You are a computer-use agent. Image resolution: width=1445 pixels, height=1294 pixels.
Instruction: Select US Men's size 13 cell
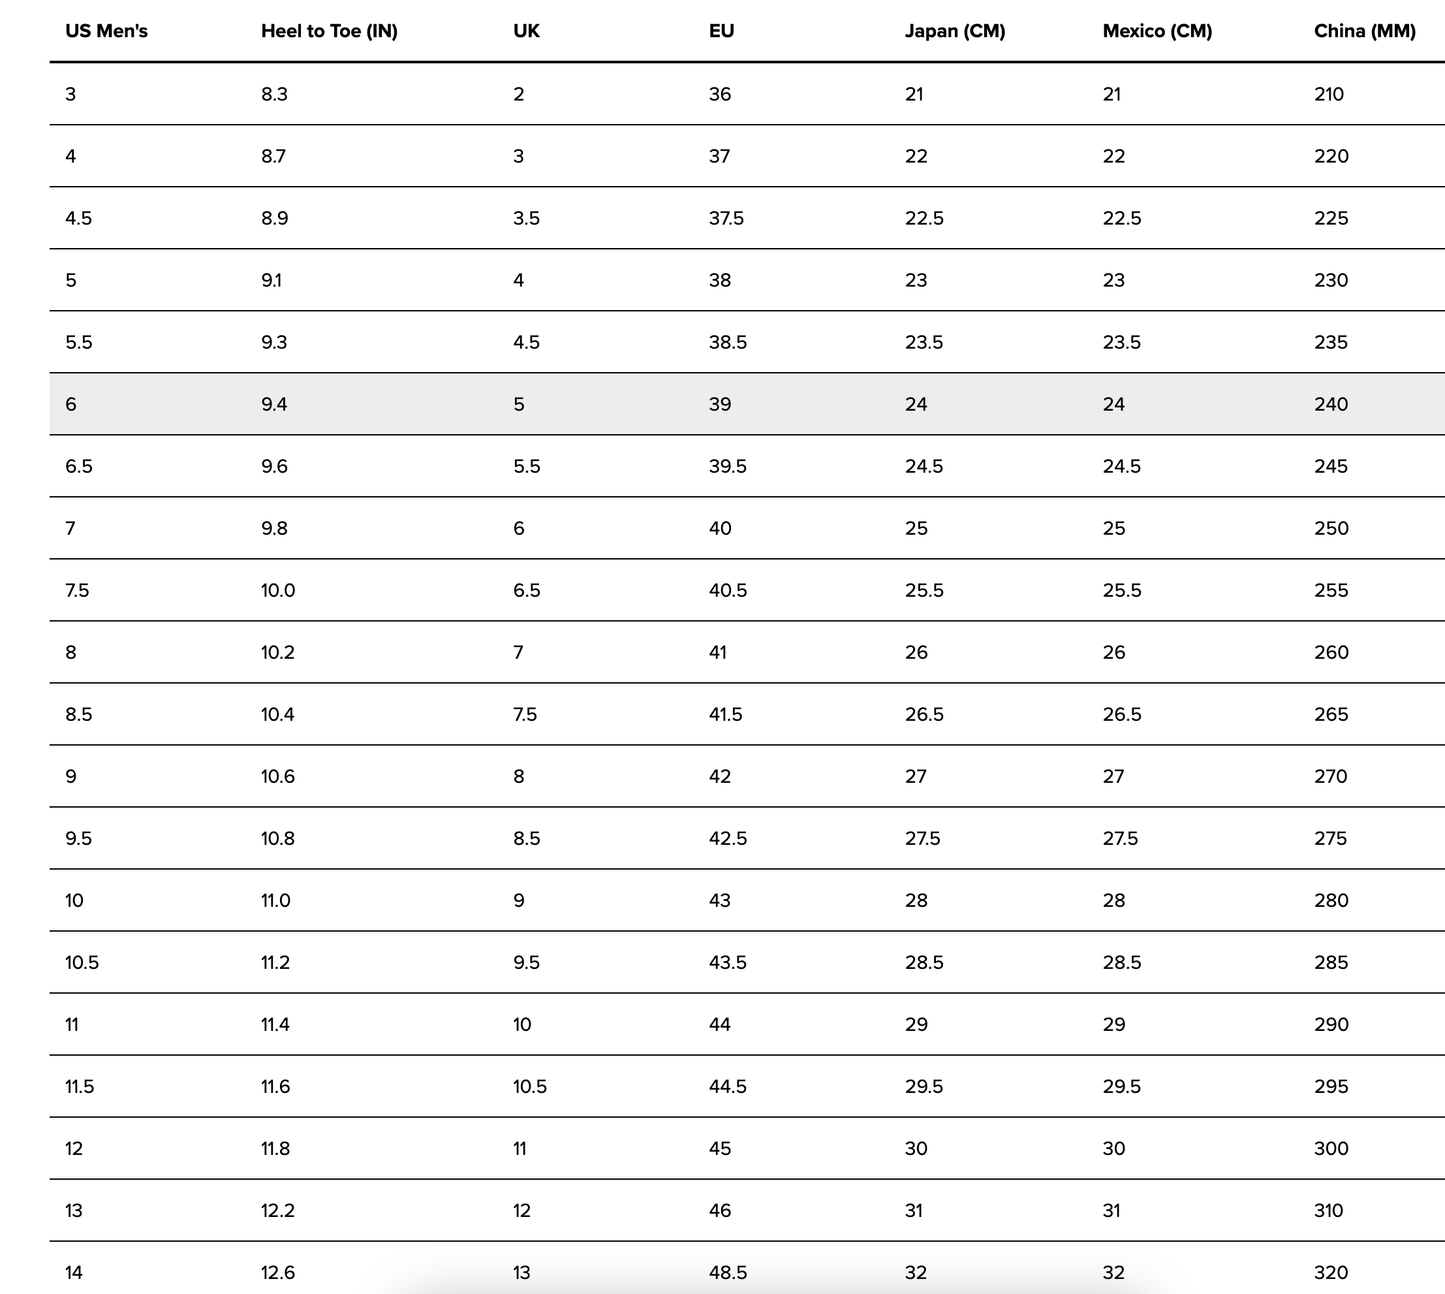pyautogui.click(x=74, y=1210)
